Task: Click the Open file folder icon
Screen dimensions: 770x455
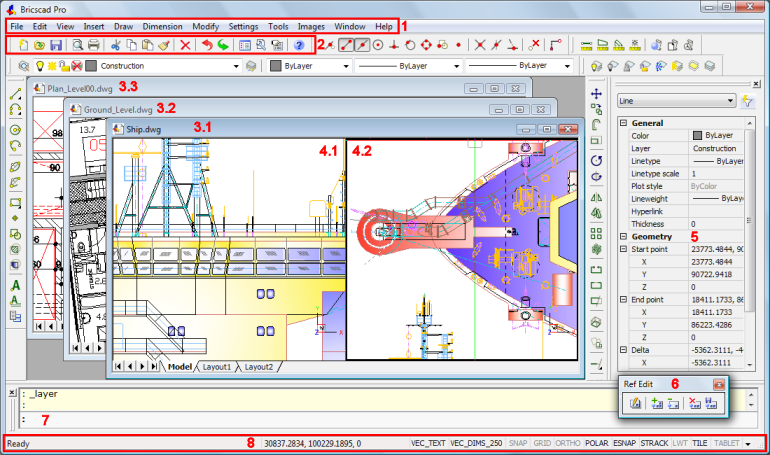Action: pyautogui.click(x=39, y=45)
